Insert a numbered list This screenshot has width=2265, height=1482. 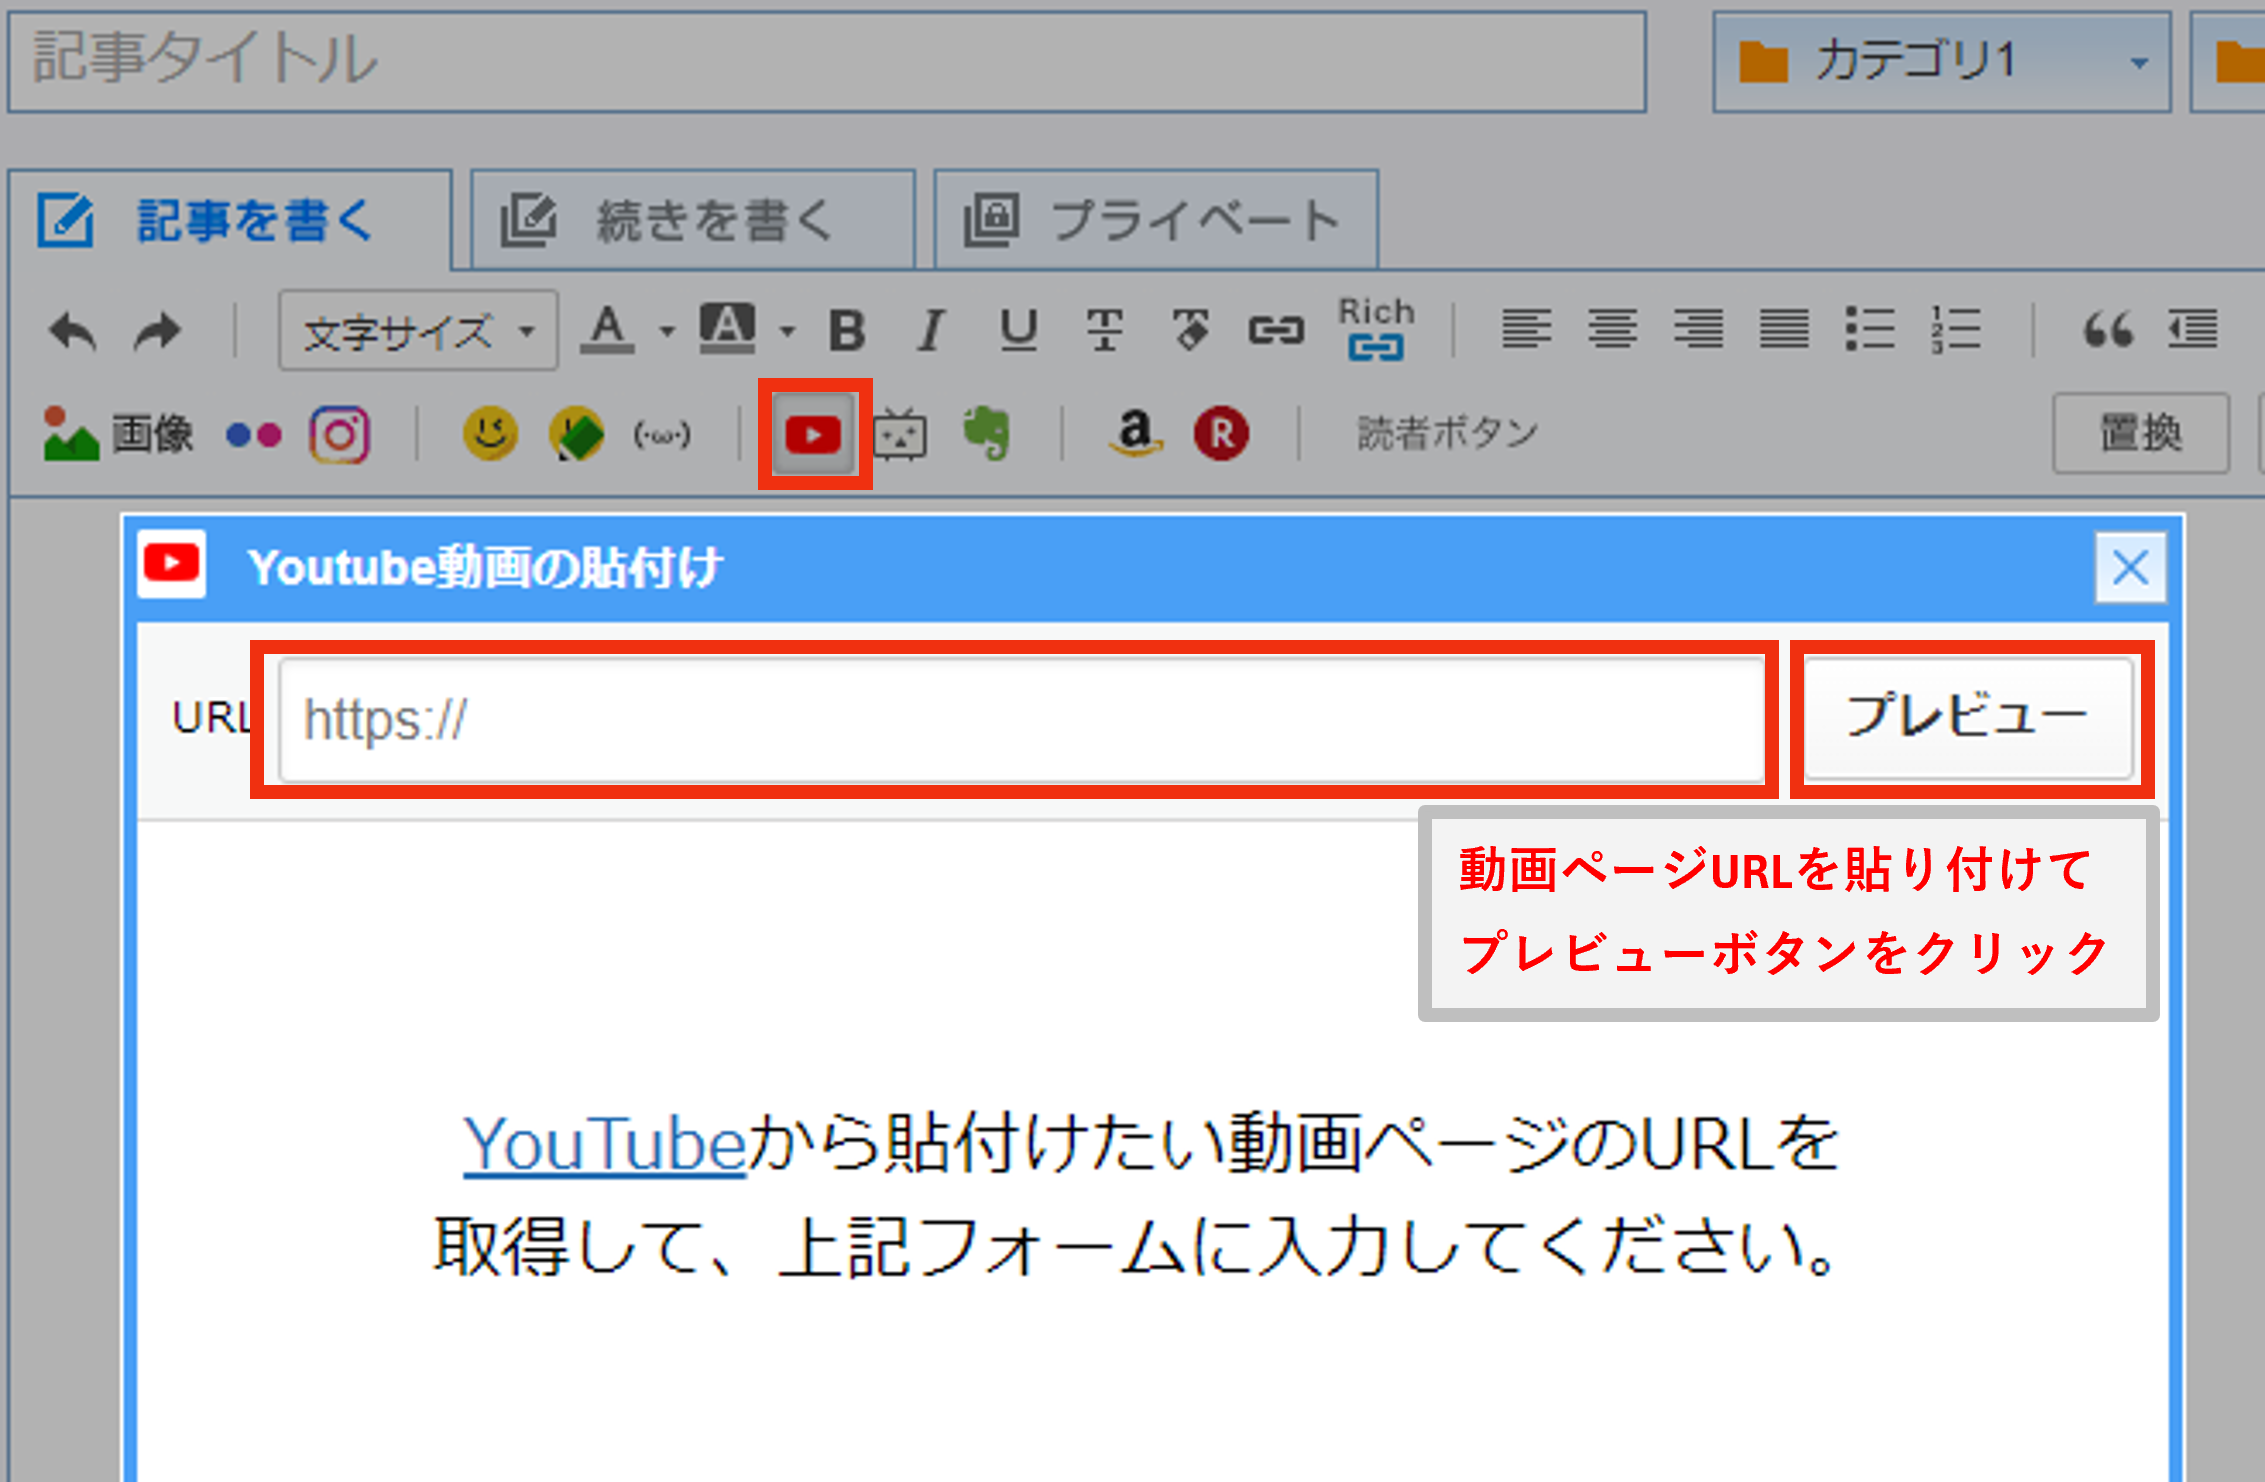click(x=1956, y=329)
